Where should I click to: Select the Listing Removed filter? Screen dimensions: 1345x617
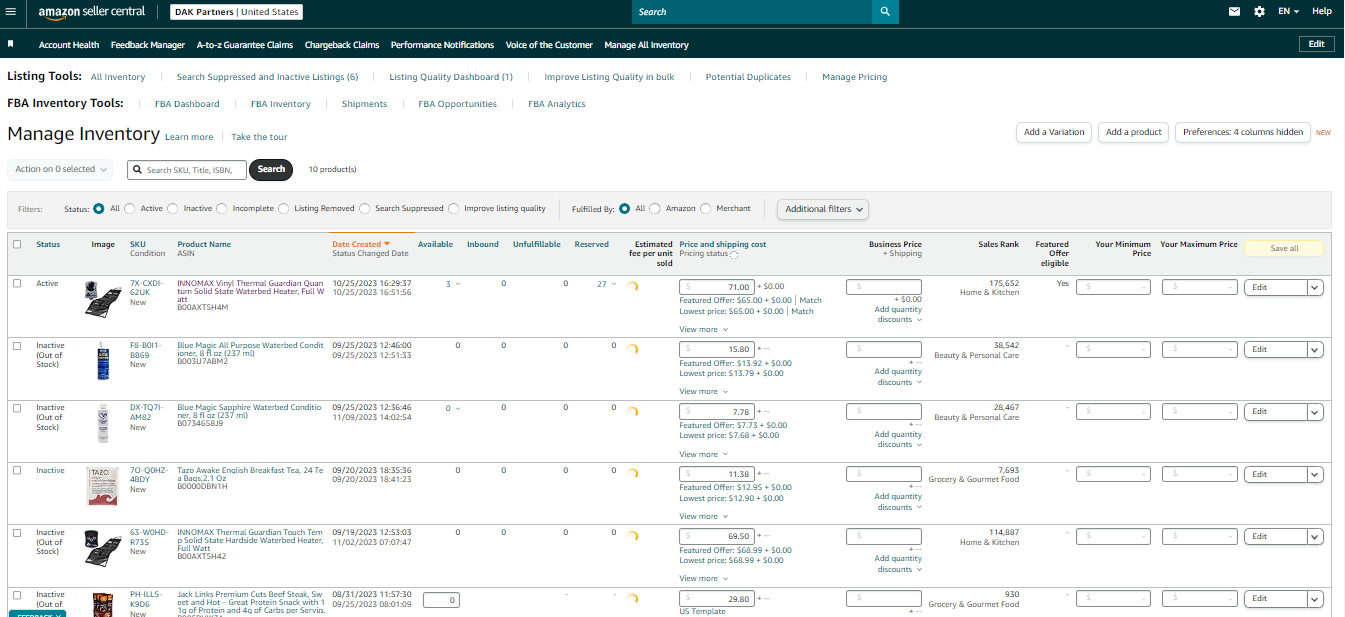(283, 209)
